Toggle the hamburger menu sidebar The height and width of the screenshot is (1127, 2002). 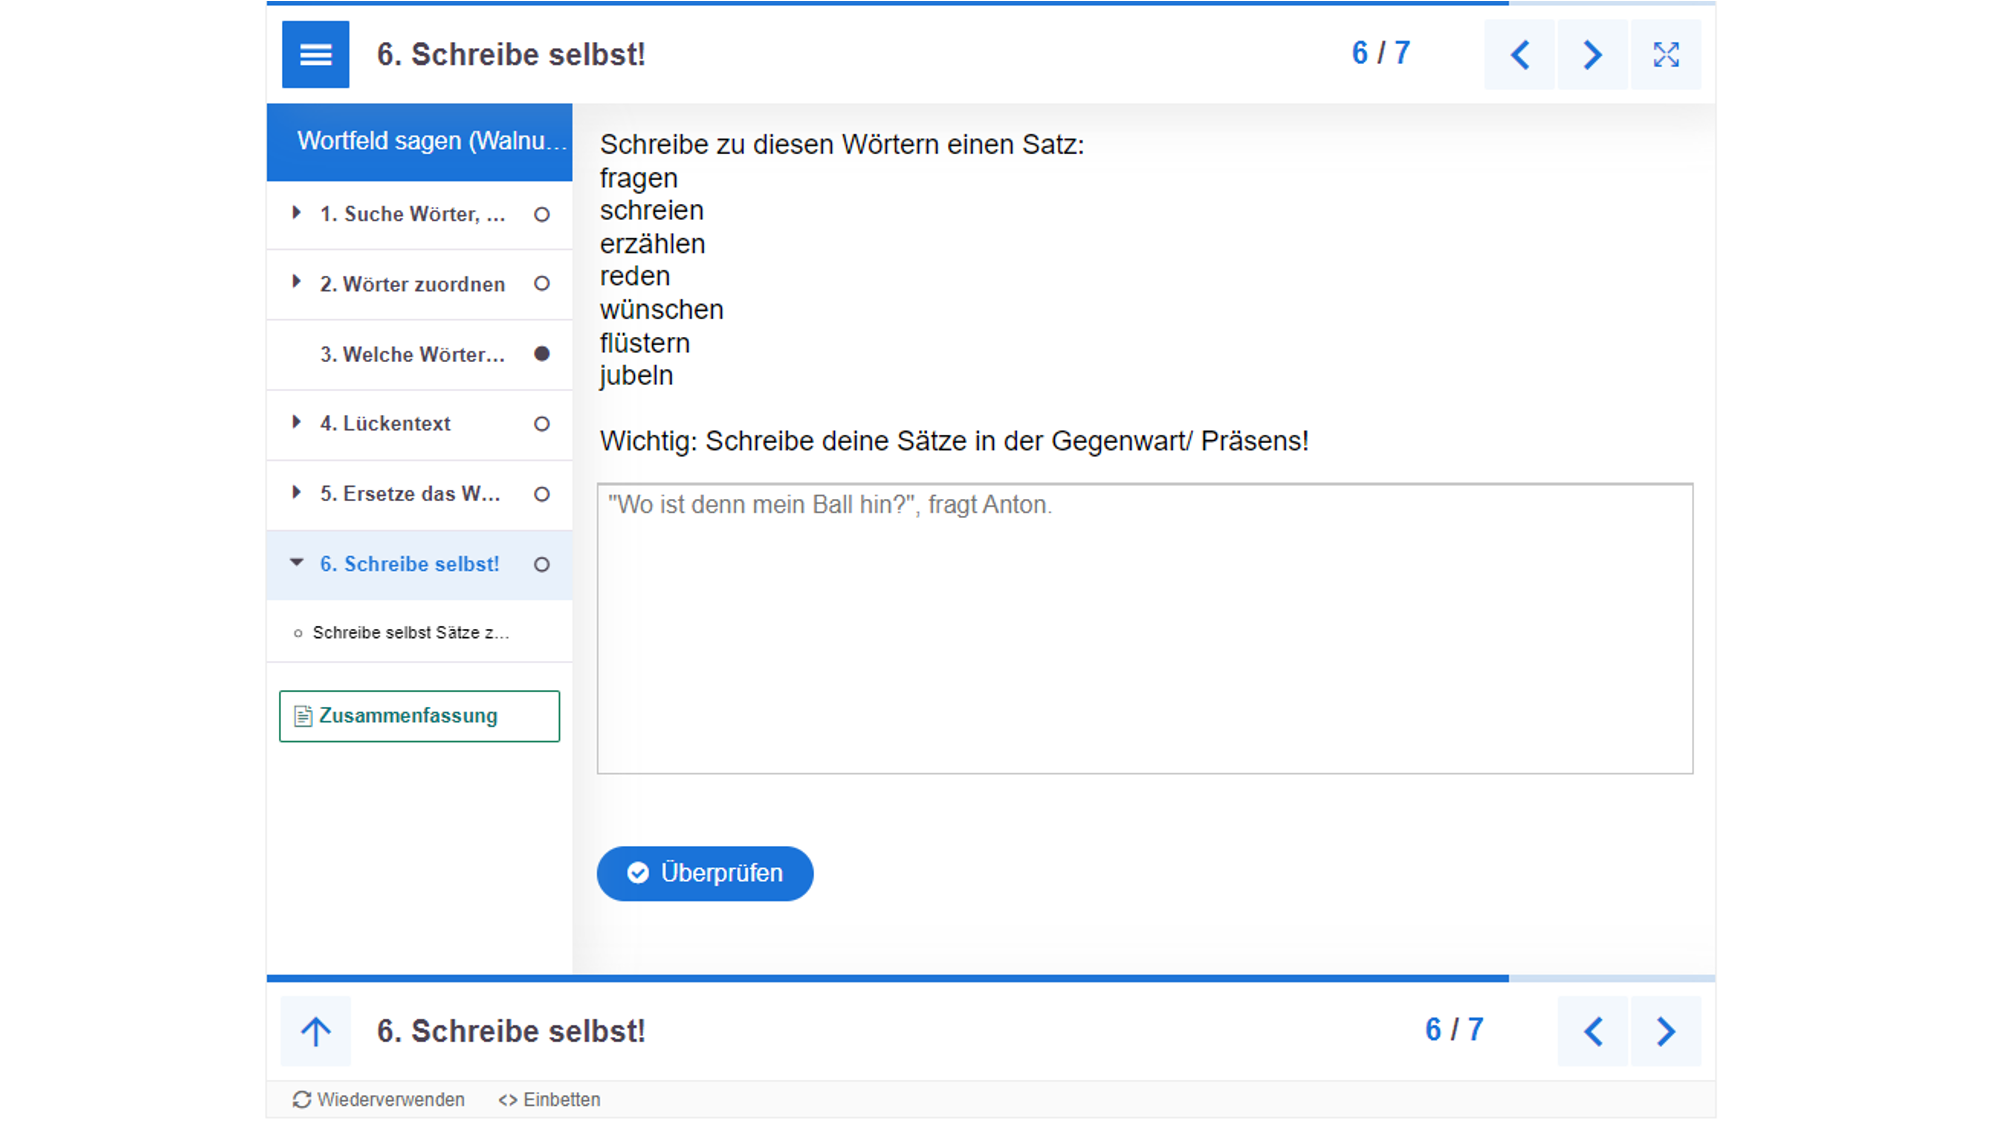coord(315,54)
